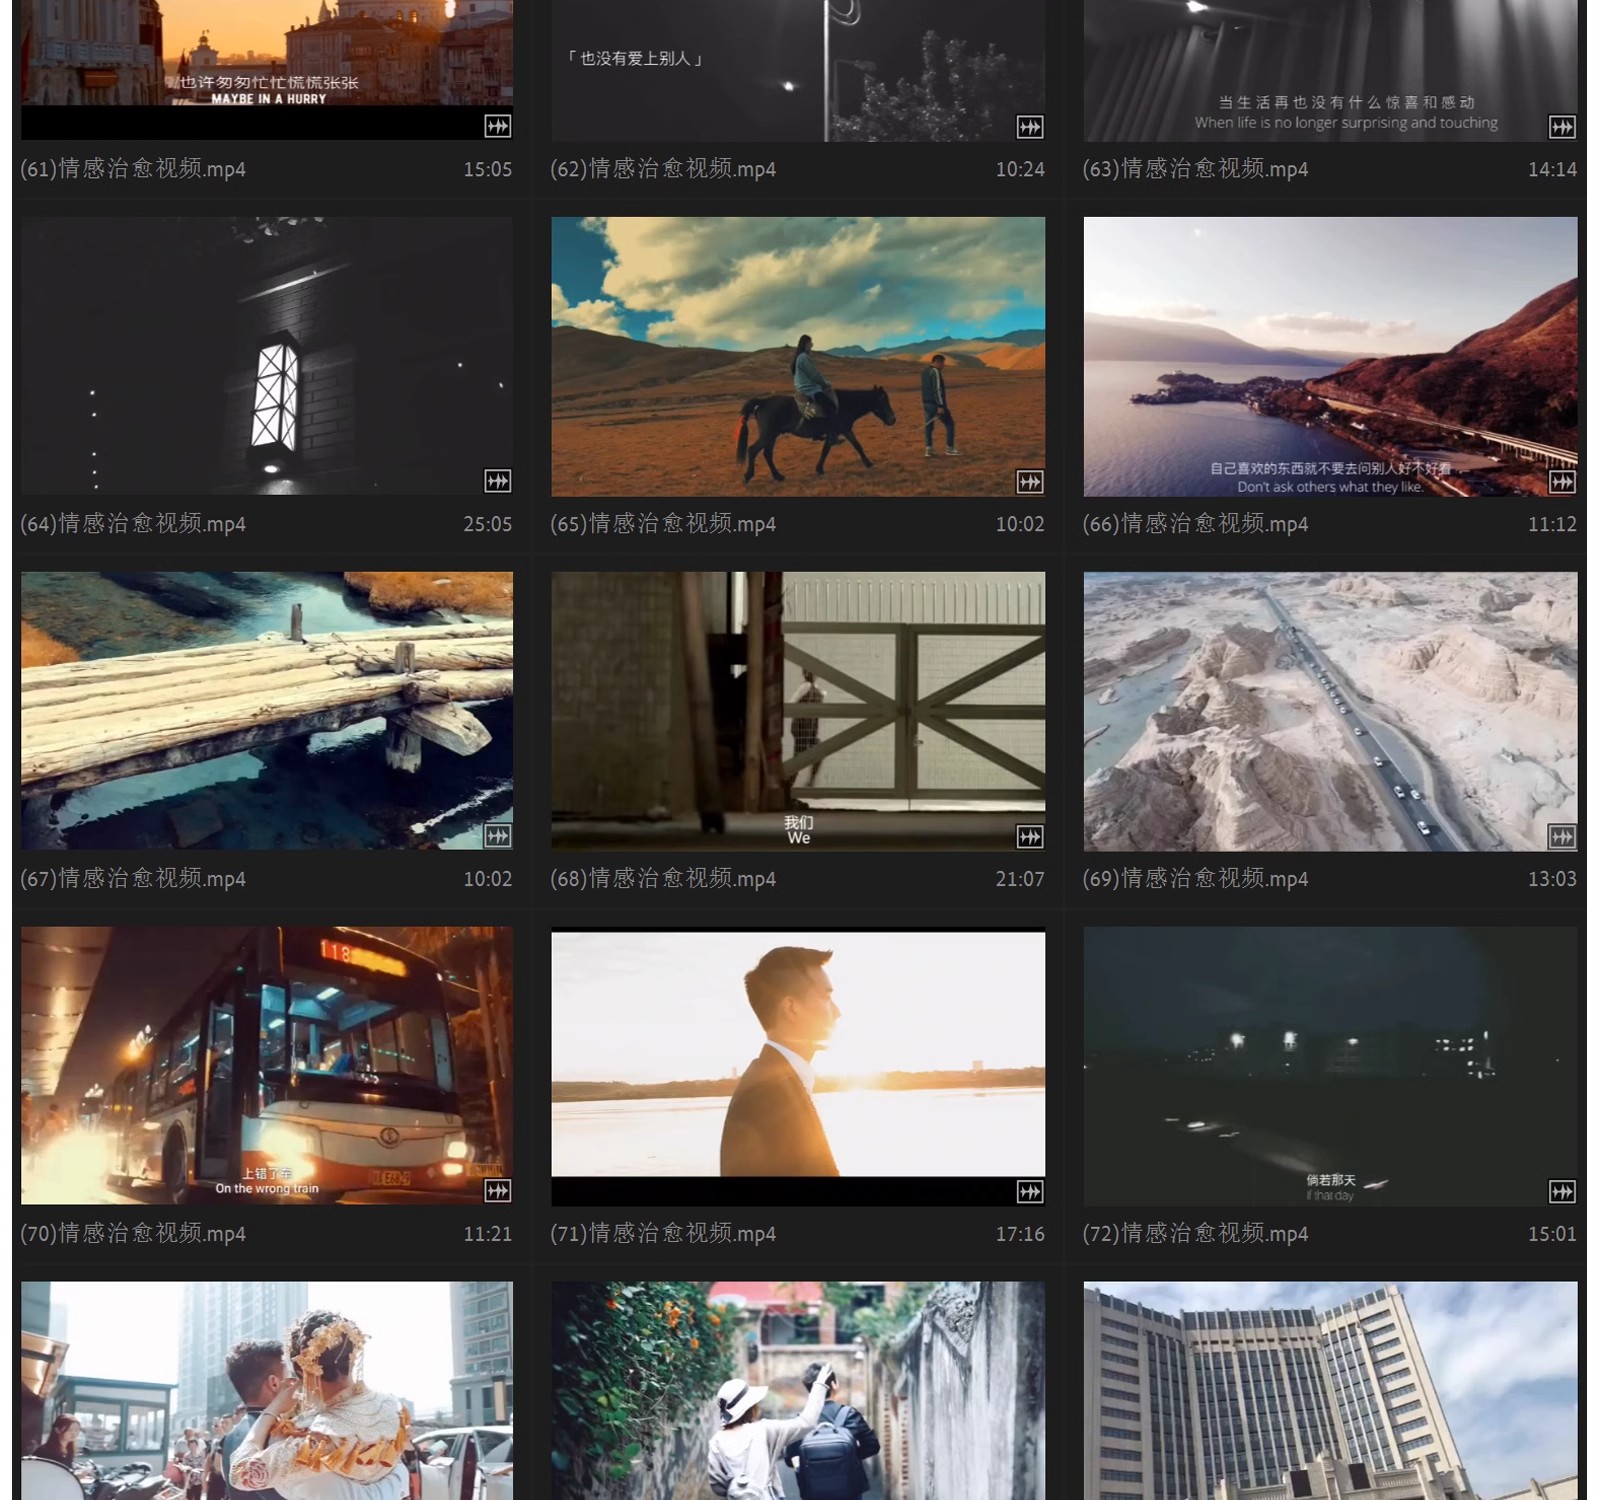Screen dimensions: 1600x1500
Task: Click the file name '(63)情感治愈视频.mp4'
Action: (1195, 169)
